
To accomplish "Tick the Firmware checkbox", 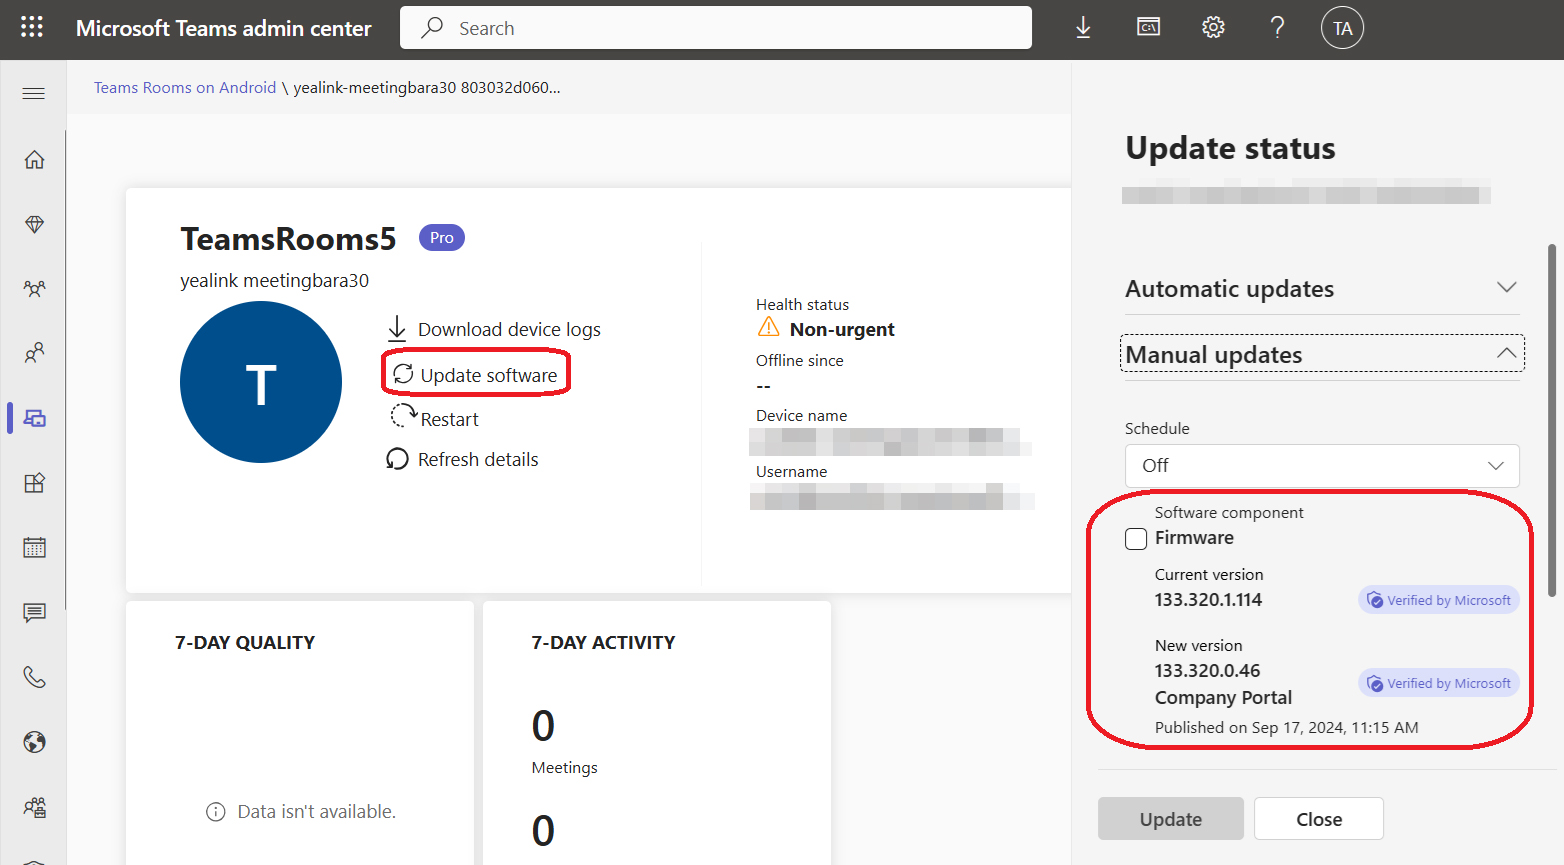I will pos(1136,539).
